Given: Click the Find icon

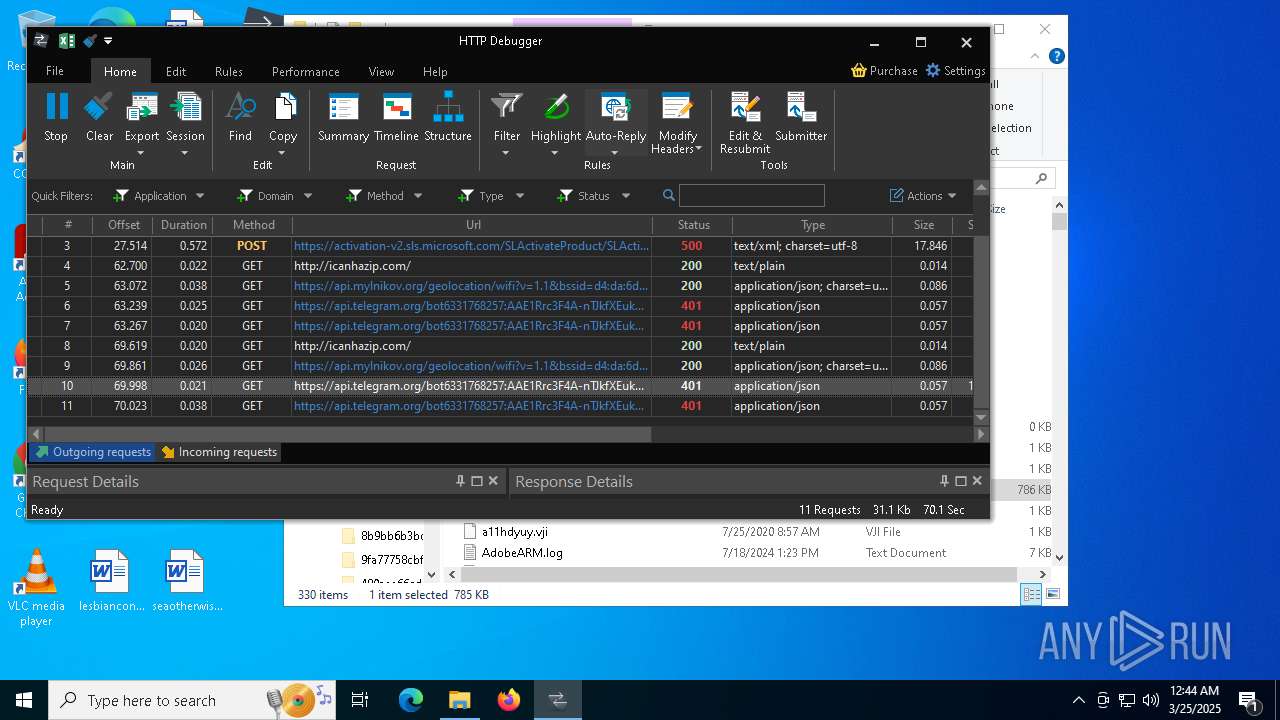Looking at the screenshot, I should click(240, 107).
